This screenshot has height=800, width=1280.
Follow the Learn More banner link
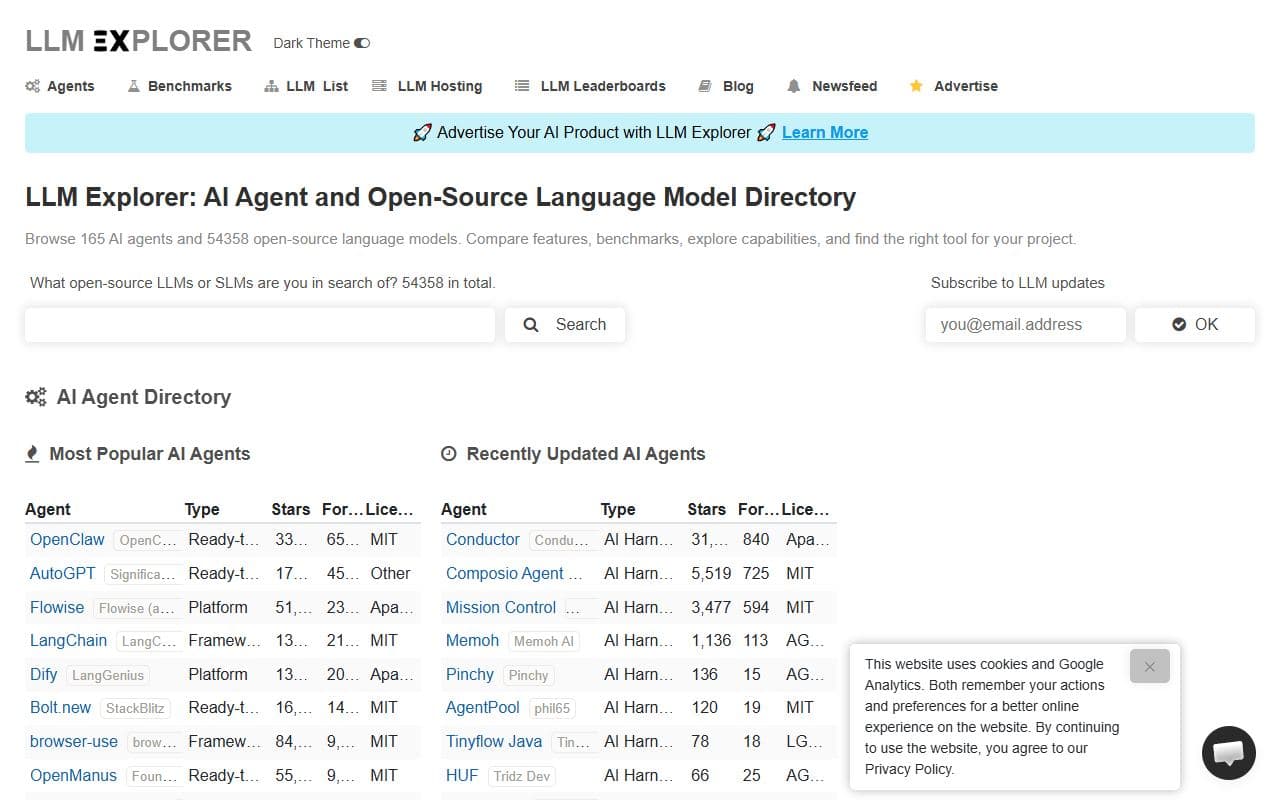pos(825,132)
